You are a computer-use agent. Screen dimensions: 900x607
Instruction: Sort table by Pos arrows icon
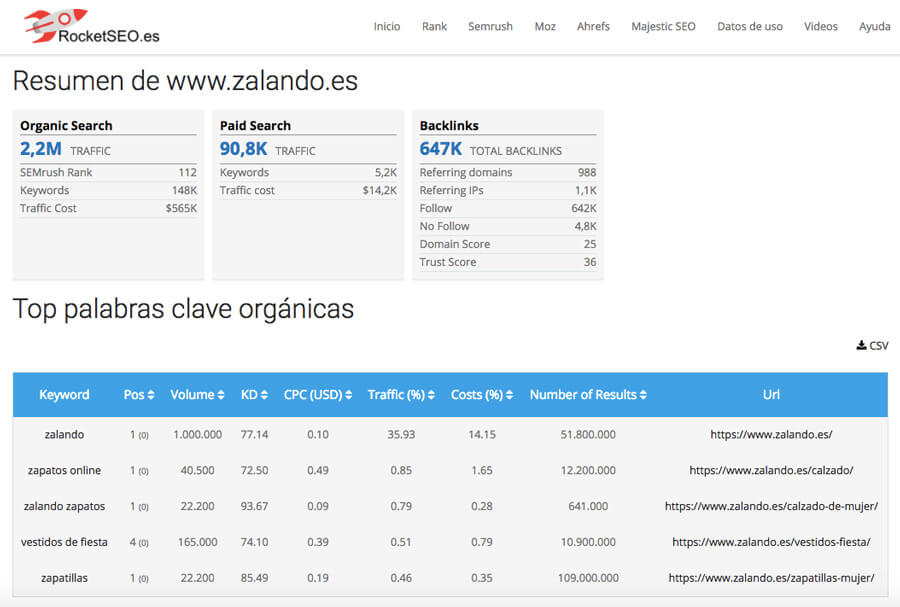[151, 395]
